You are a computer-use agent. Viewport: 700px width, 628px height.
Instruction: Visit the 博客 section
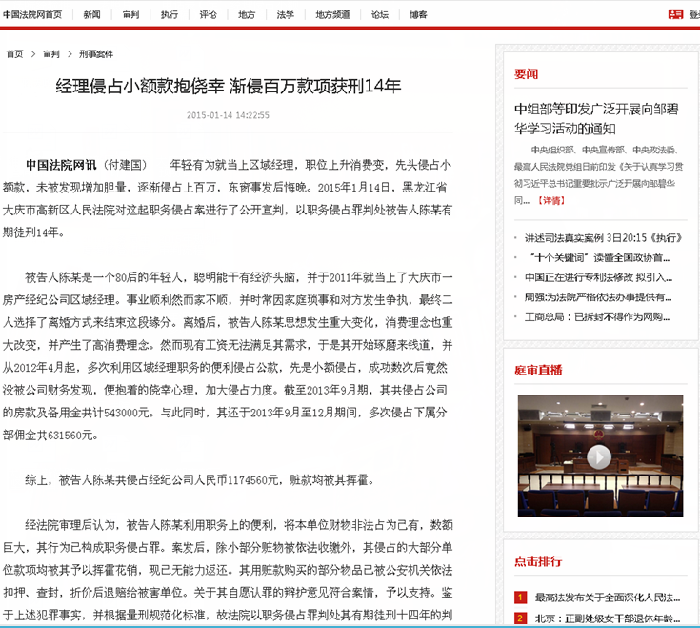click(418, 15)
